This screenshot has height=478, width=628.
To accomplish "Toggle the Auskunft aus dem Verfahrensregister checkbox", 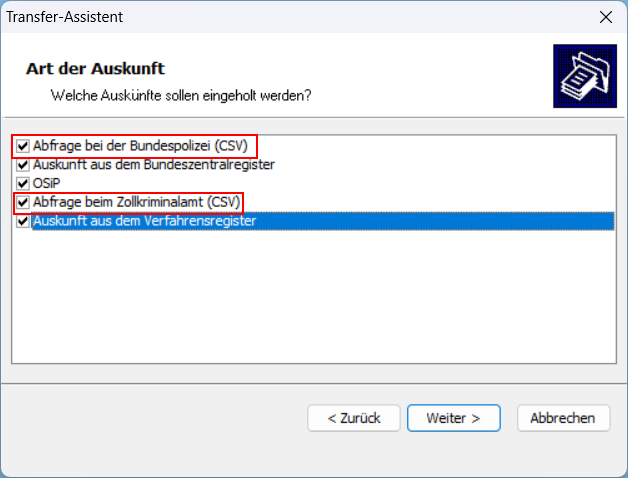I will (x=23, y=221).
